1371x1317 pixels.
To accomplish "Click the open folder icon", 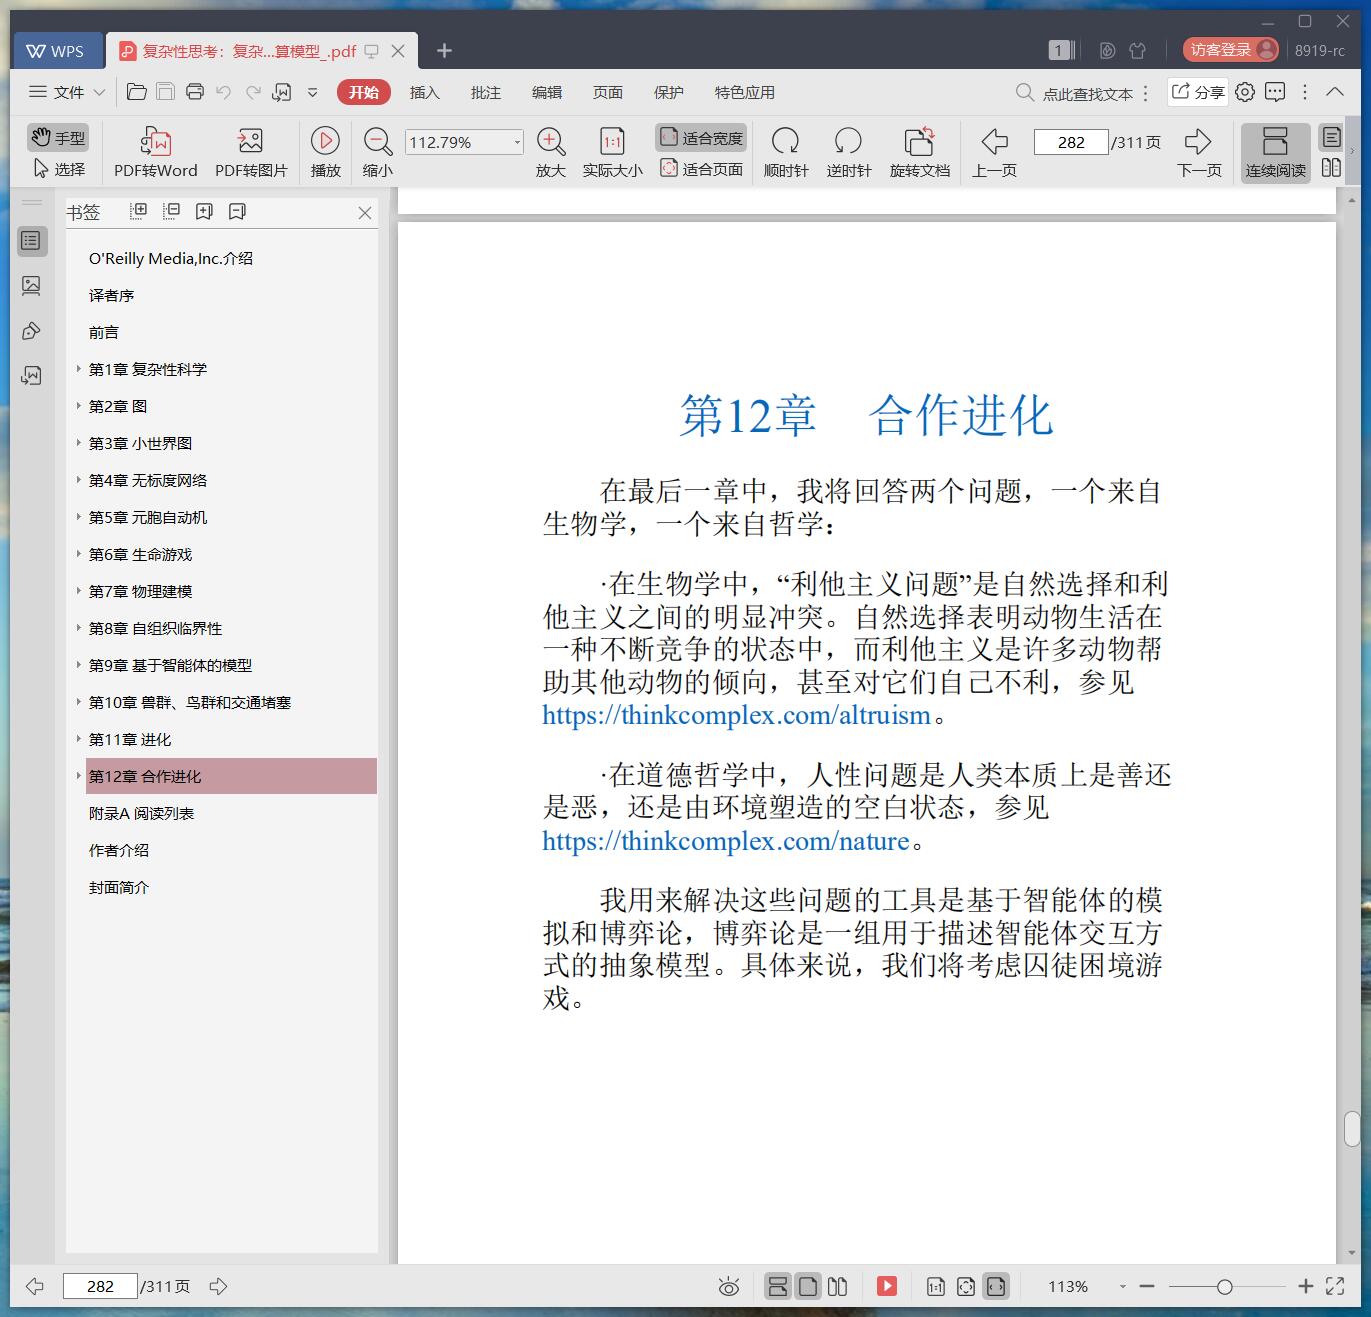I will 137,92.
